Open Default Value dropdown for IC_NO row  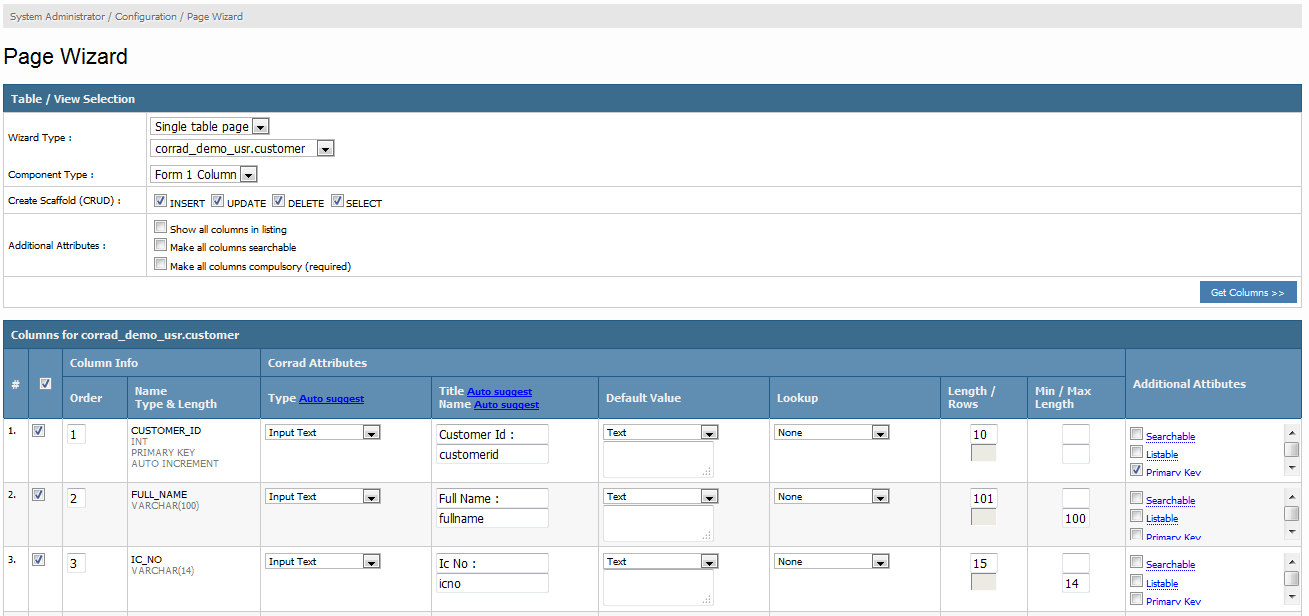[660, 562]
